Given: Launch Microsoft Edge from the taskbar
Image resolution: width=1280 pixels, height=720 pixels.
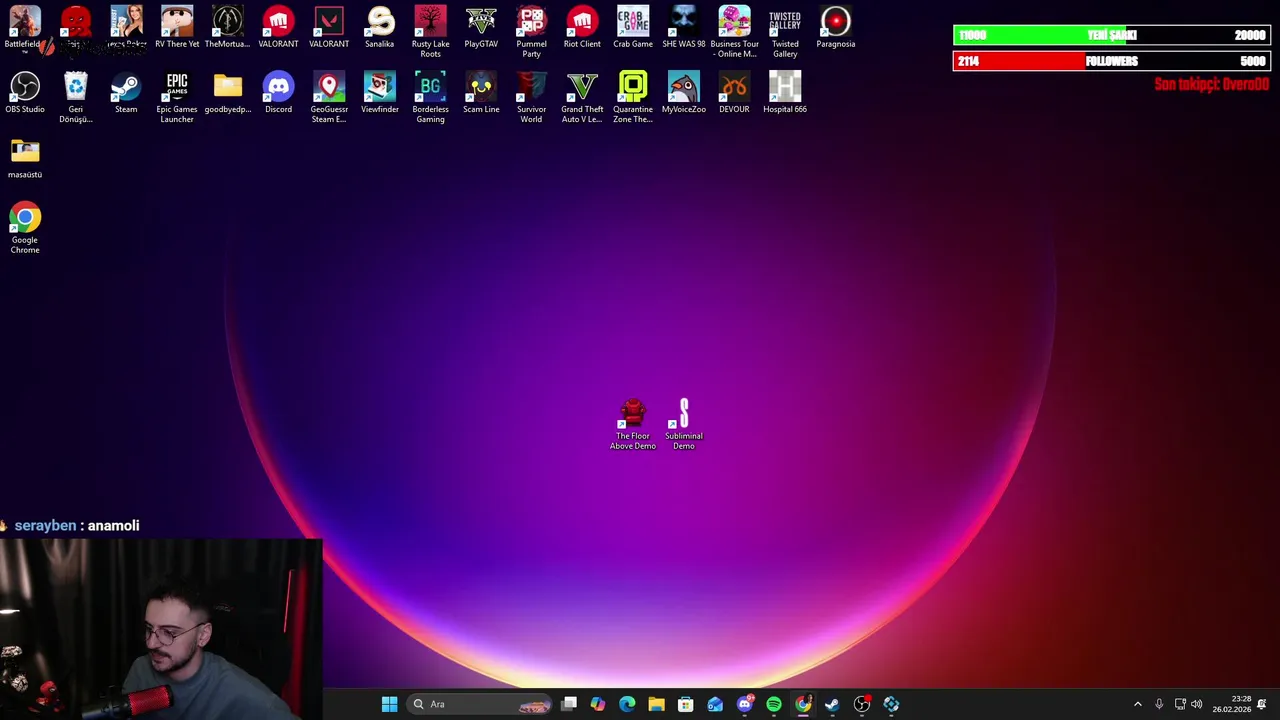Looking at the screenshot, I should [x=627, y=704].
